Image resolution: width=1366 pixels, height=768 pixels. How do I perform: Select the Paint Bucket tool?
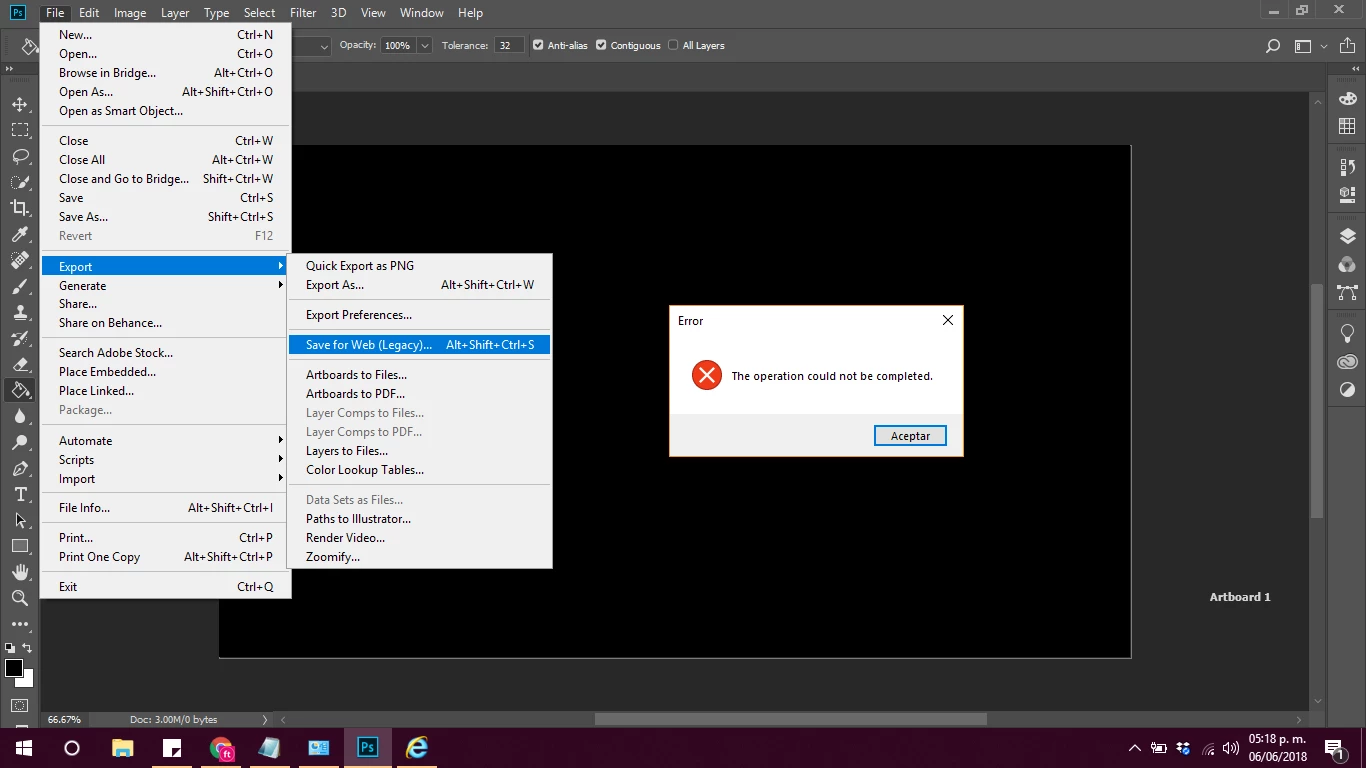(x=19, y=390)
